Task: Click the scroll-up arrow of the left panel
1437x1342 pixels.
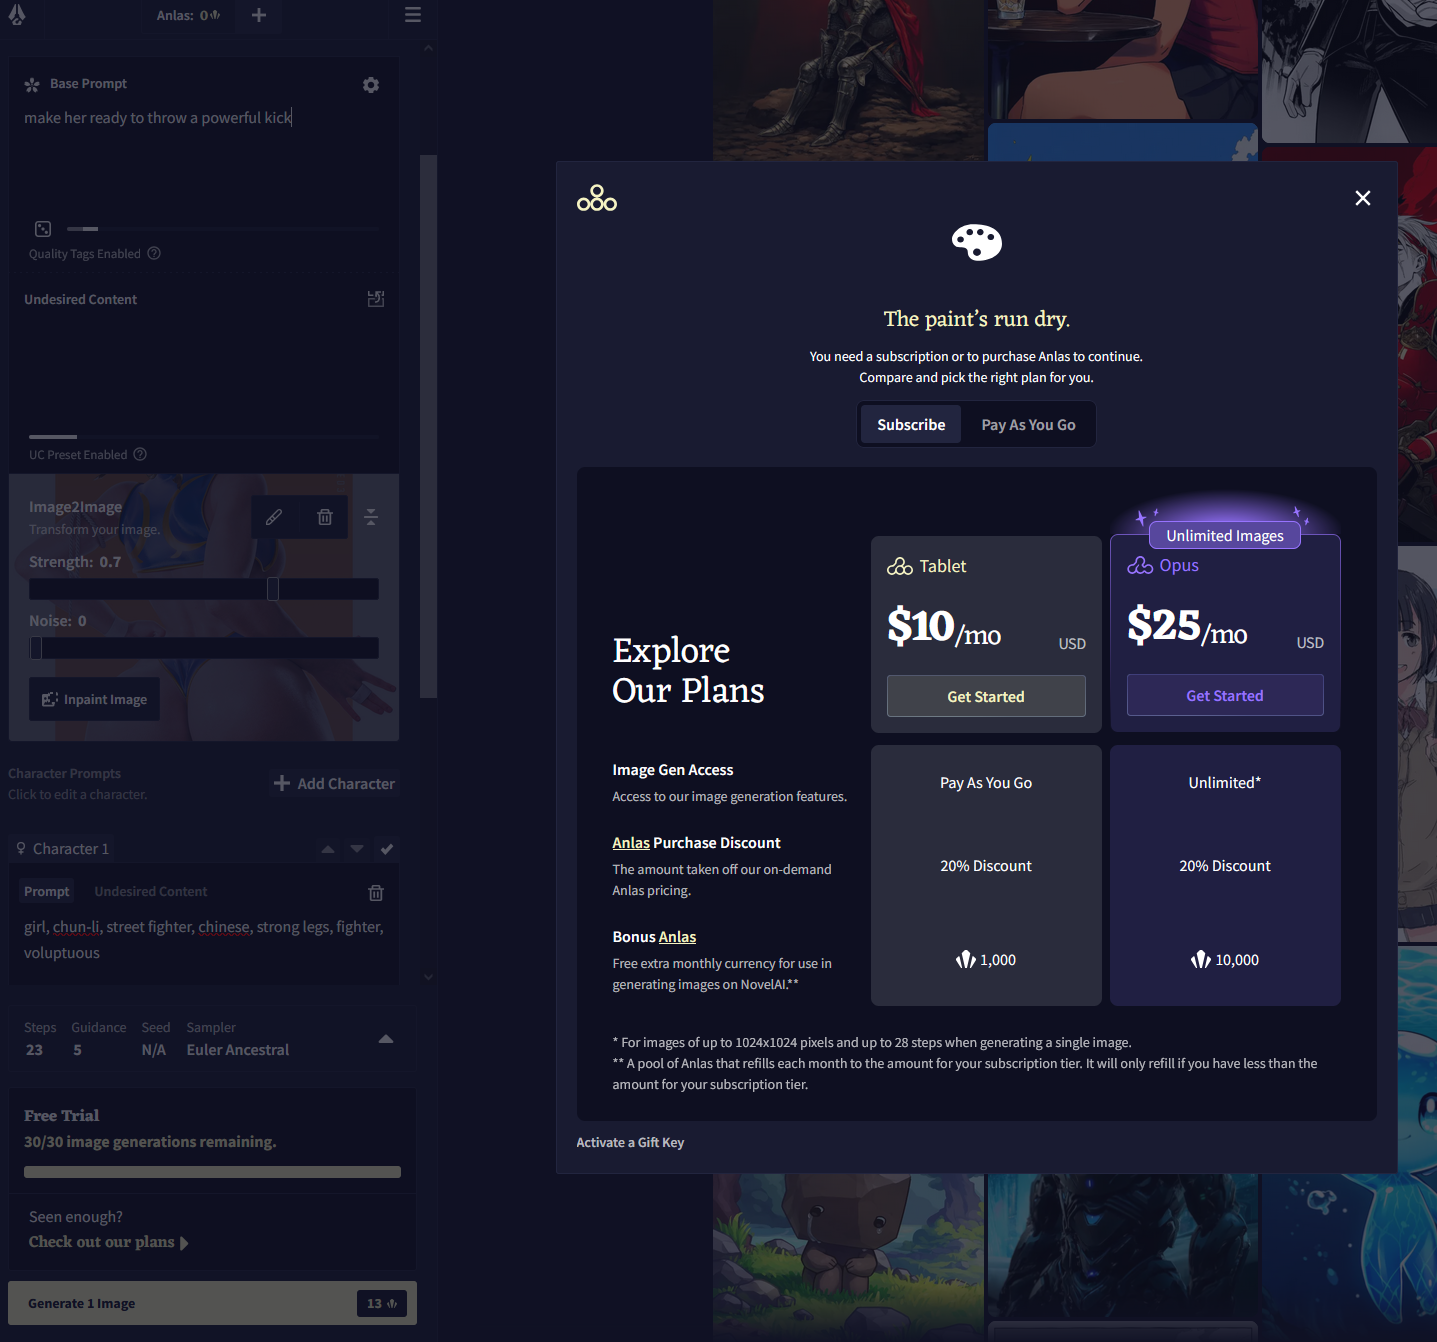Action: (x=428, y=48)
